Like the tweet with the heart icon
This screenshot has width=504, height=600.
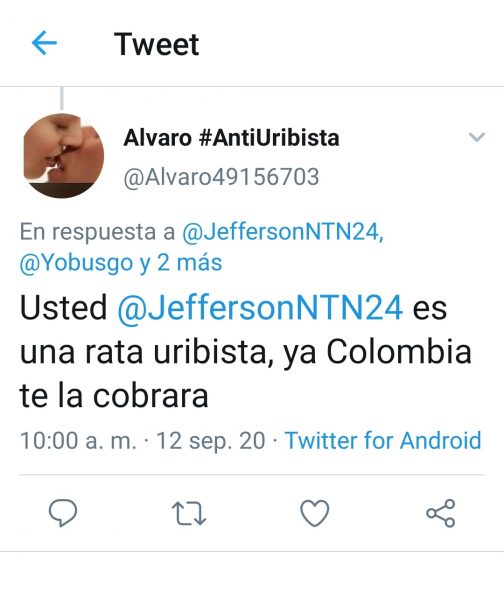tap(315, 513)
